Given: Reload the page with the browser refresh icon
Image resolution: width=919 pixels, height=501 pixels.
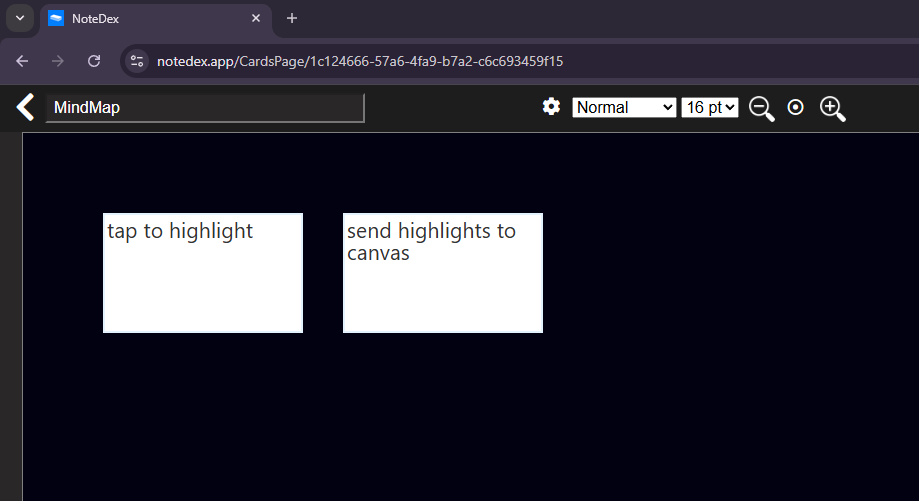Looking at the screenshot, I should coord(94,61).
